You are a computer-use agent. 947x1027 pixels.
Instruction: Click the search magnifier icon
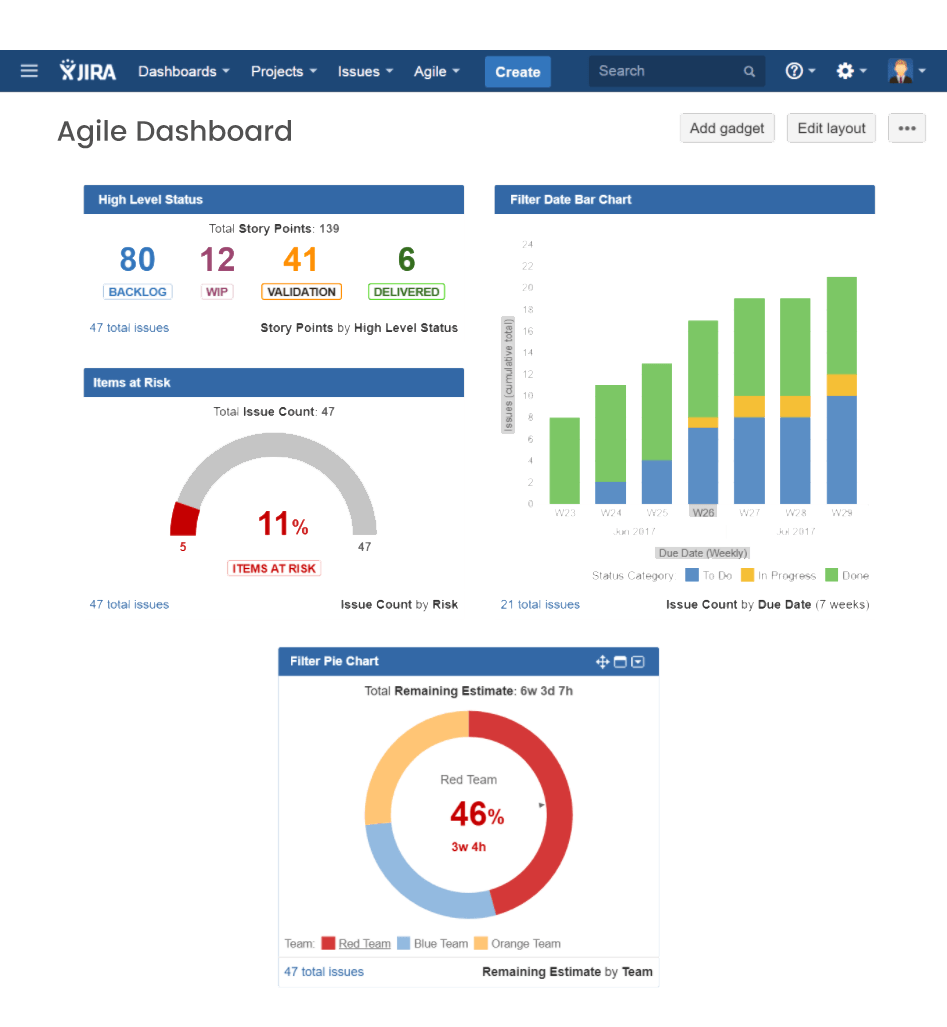coord(749,71)
